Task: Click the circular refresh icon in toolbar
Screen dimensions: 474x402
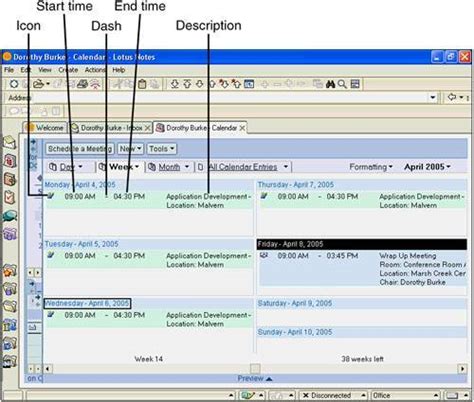Action: [14, 84]
